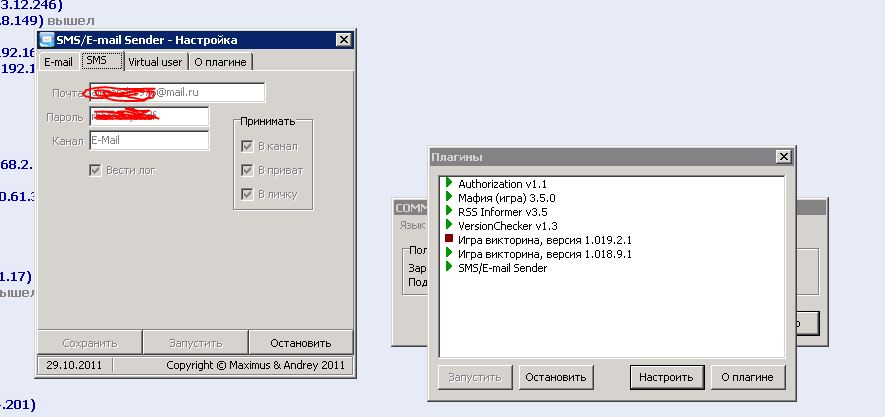Screen dimensions: 885x417
Task: Open the О плагине tab
Action: (x=221, y=62)
